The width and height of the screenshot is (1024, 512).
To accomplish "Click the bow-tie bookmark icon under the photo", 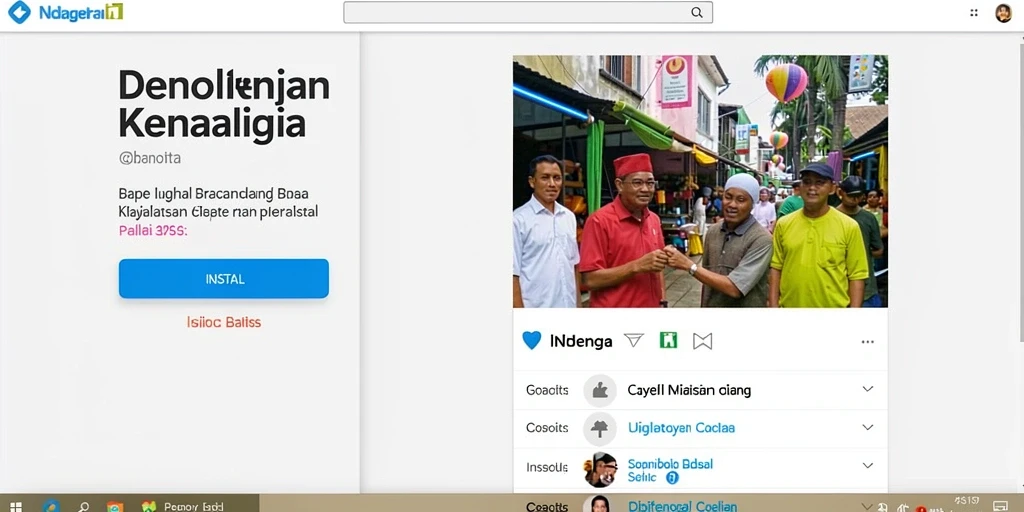I will (702, 341).
